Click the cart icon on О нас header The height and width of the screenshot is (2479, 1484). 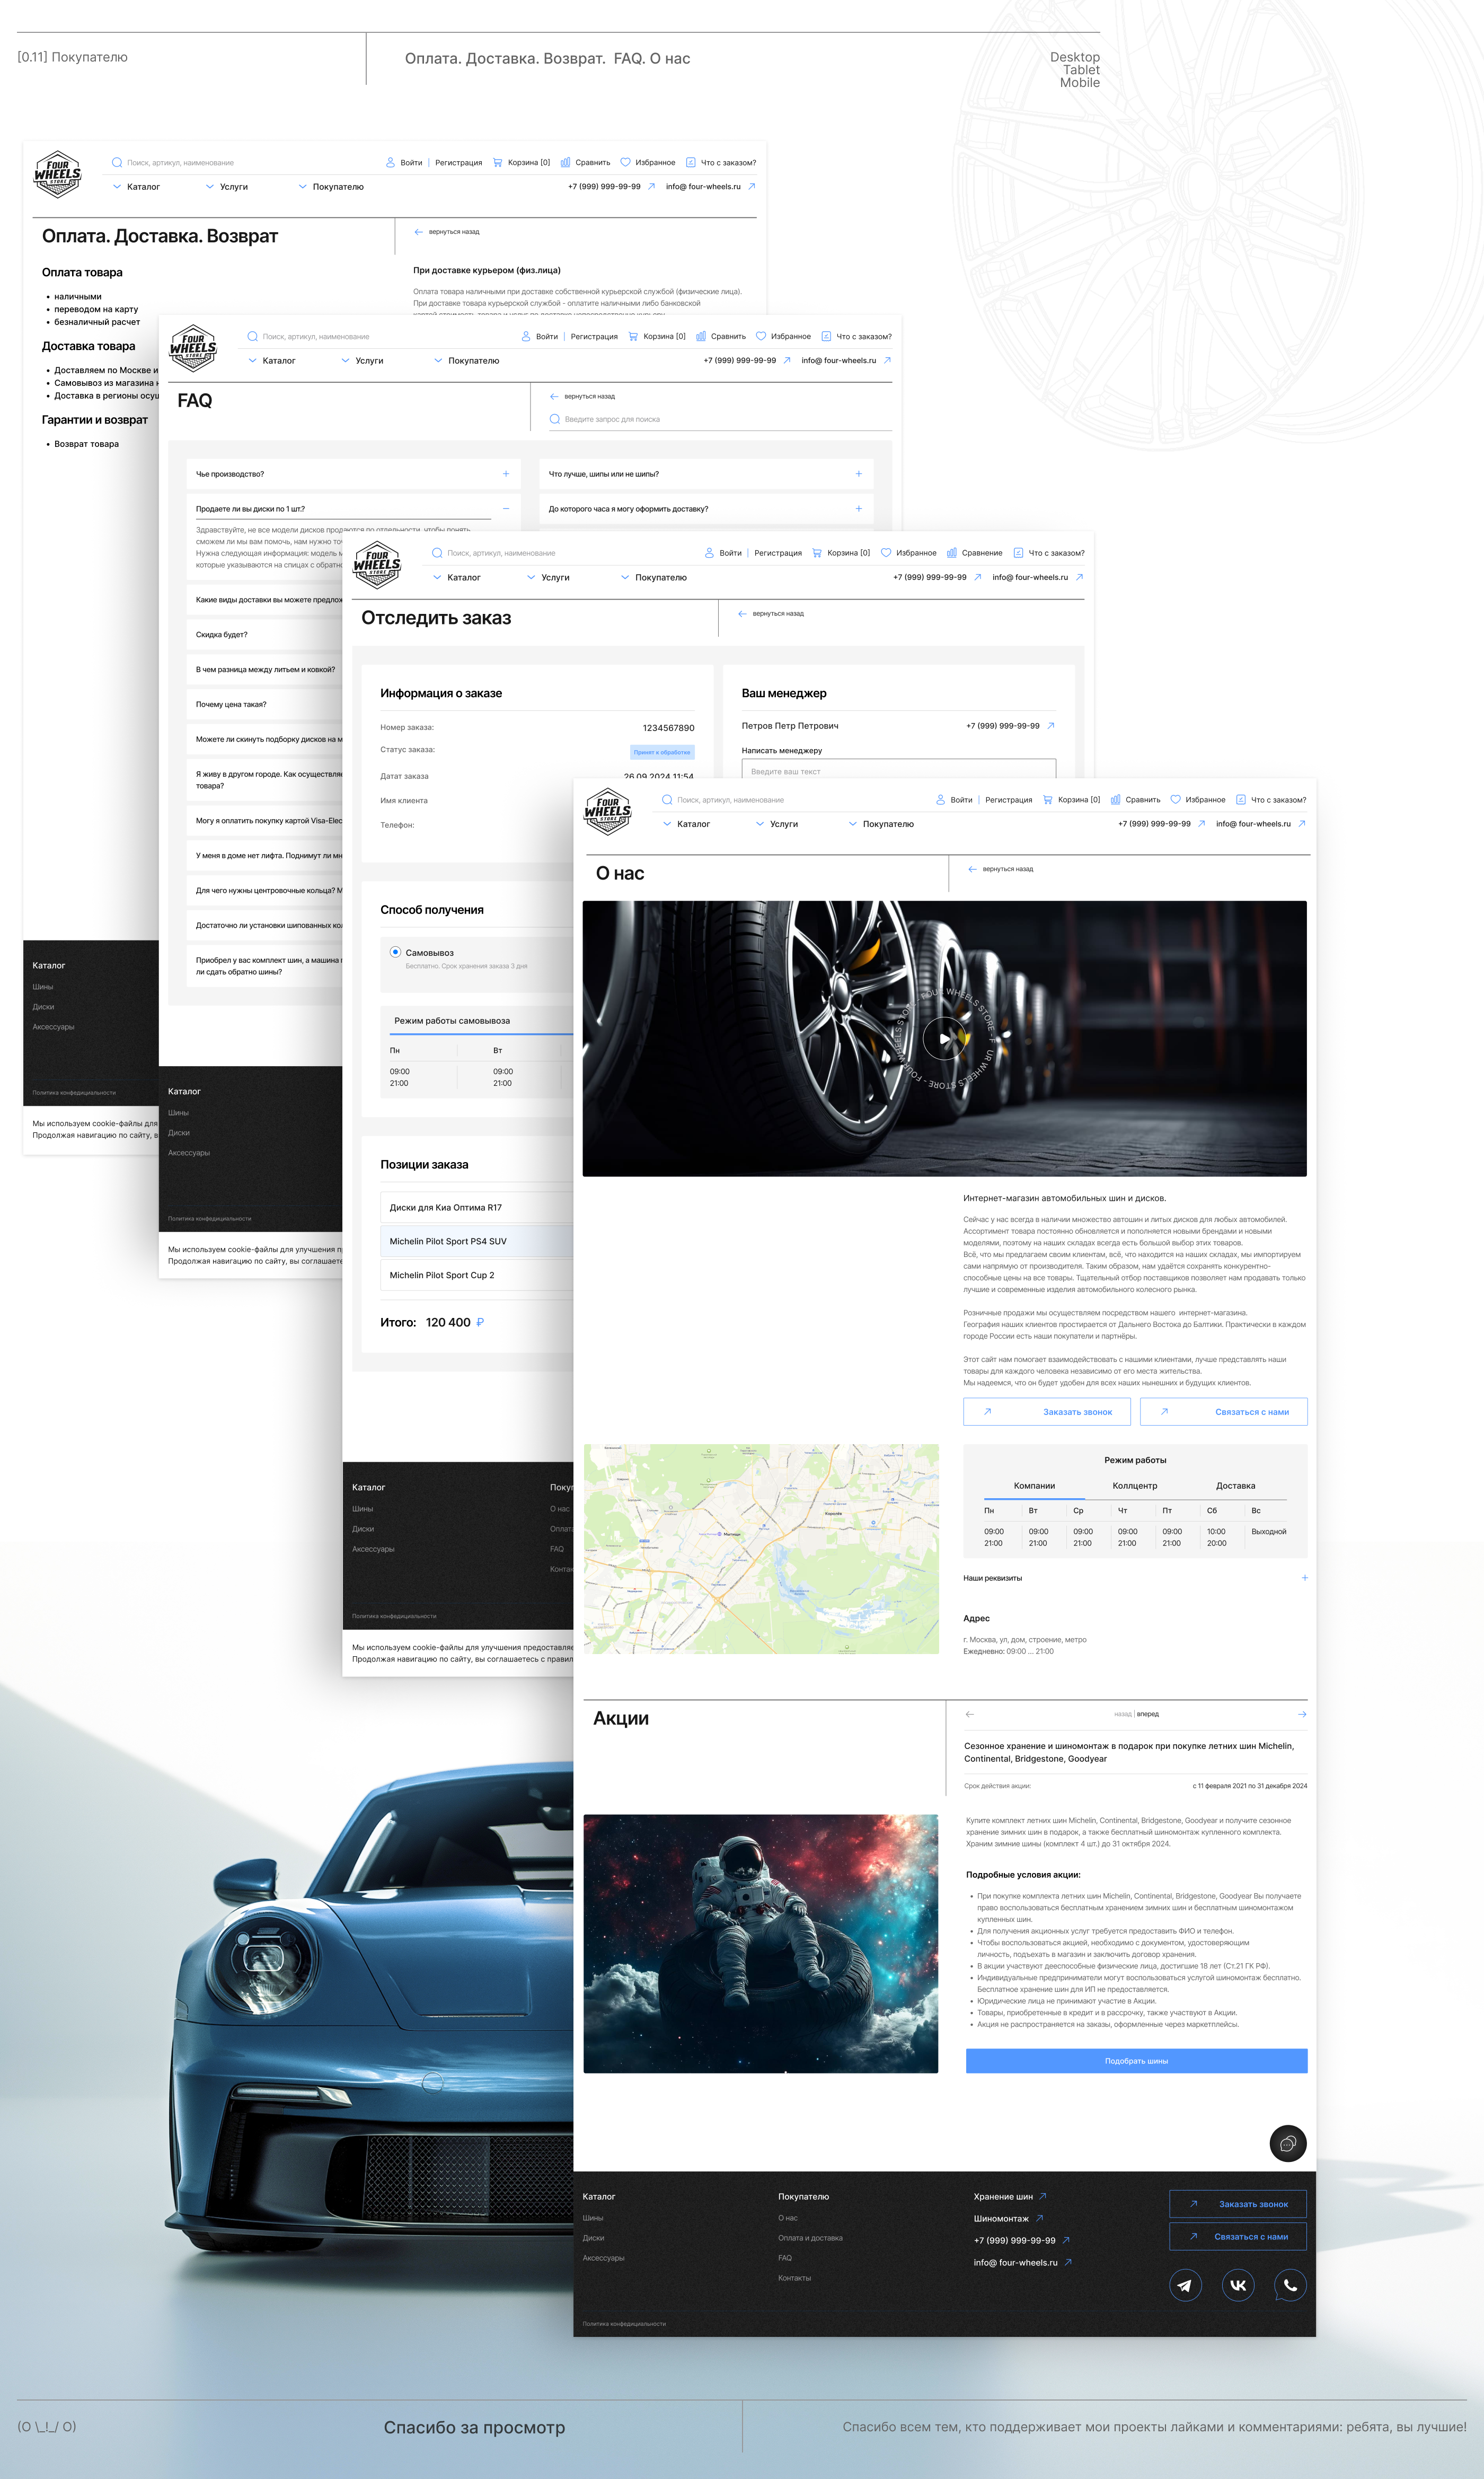coord(1048,800)
